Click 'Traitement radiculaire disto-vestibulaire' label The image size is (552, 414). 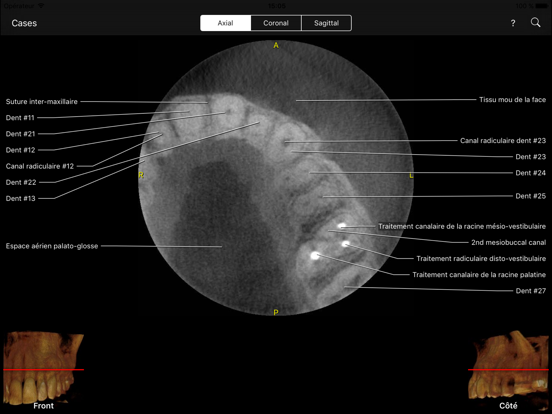pyautogui.click(x=481, y=259)
